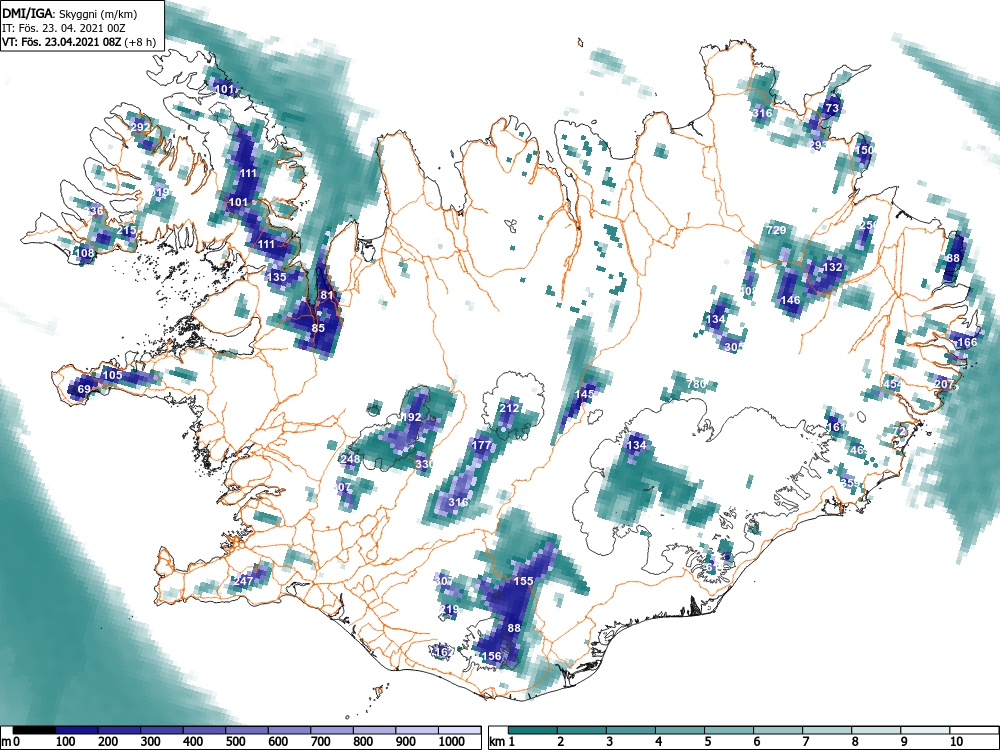Click the map value 85
Viewport: 1000px width, 750px height.
coord(318,328)
